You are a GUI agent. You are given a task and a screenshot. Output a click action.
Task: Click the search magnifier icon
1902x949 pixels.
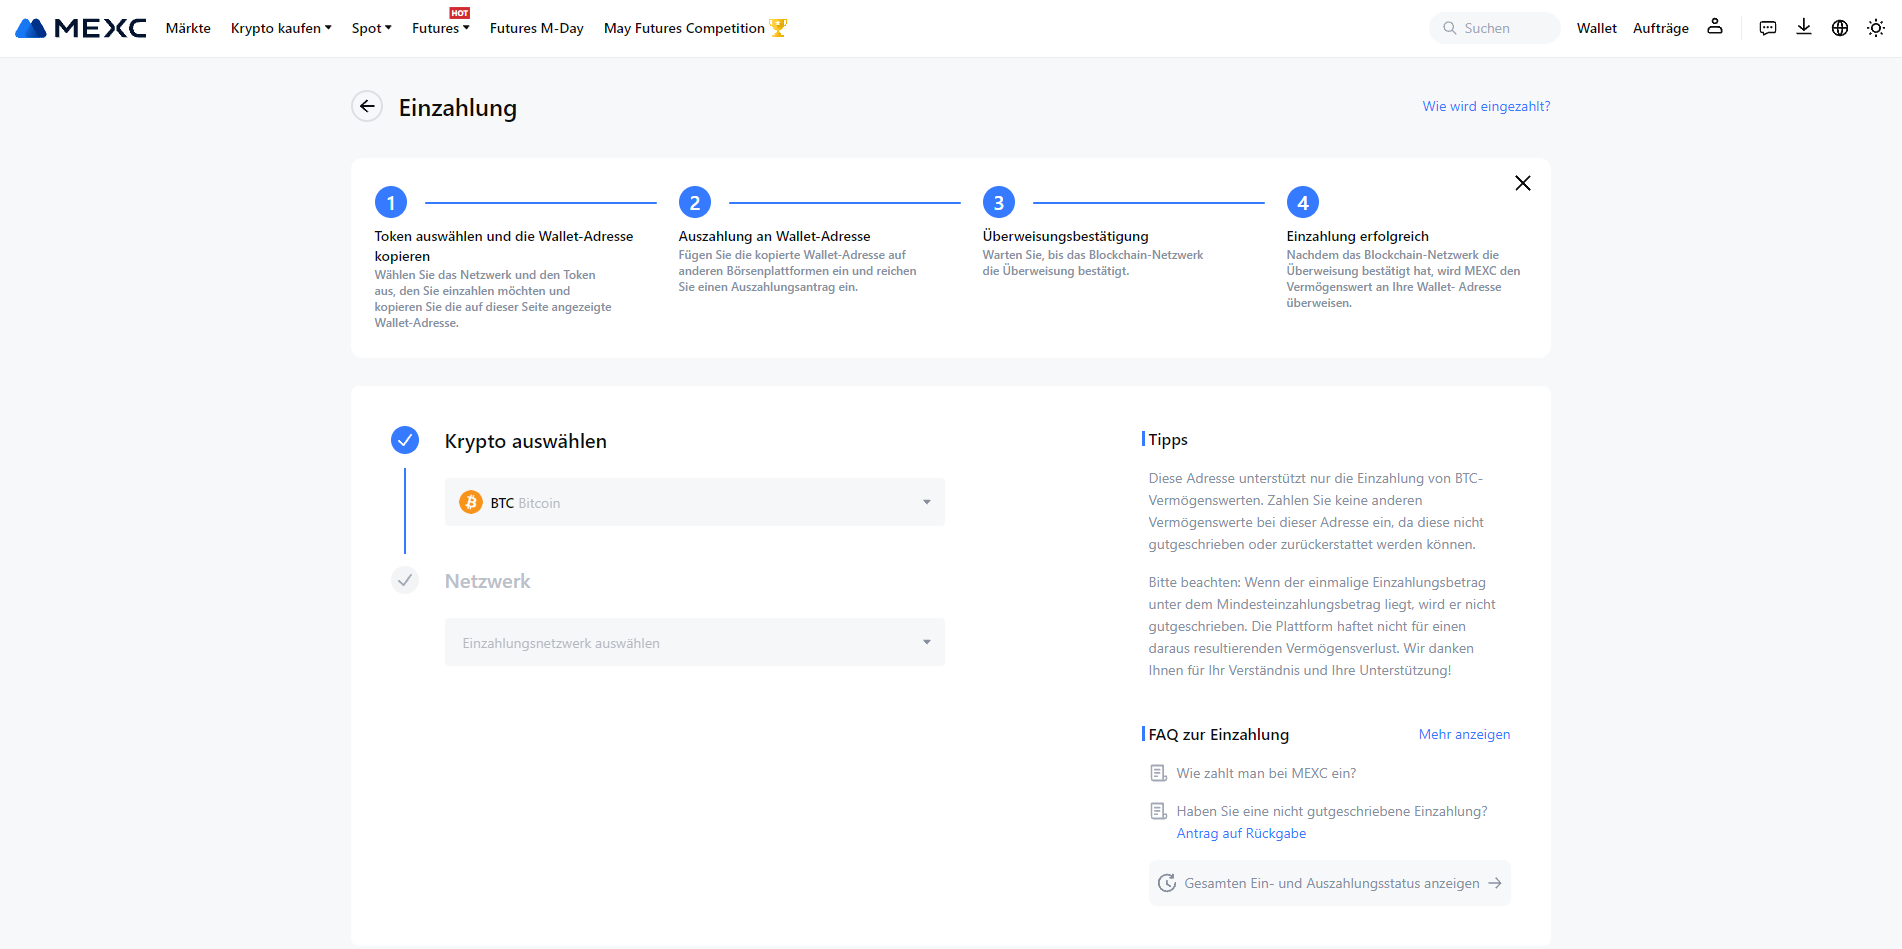click(x=1449, y=28)
